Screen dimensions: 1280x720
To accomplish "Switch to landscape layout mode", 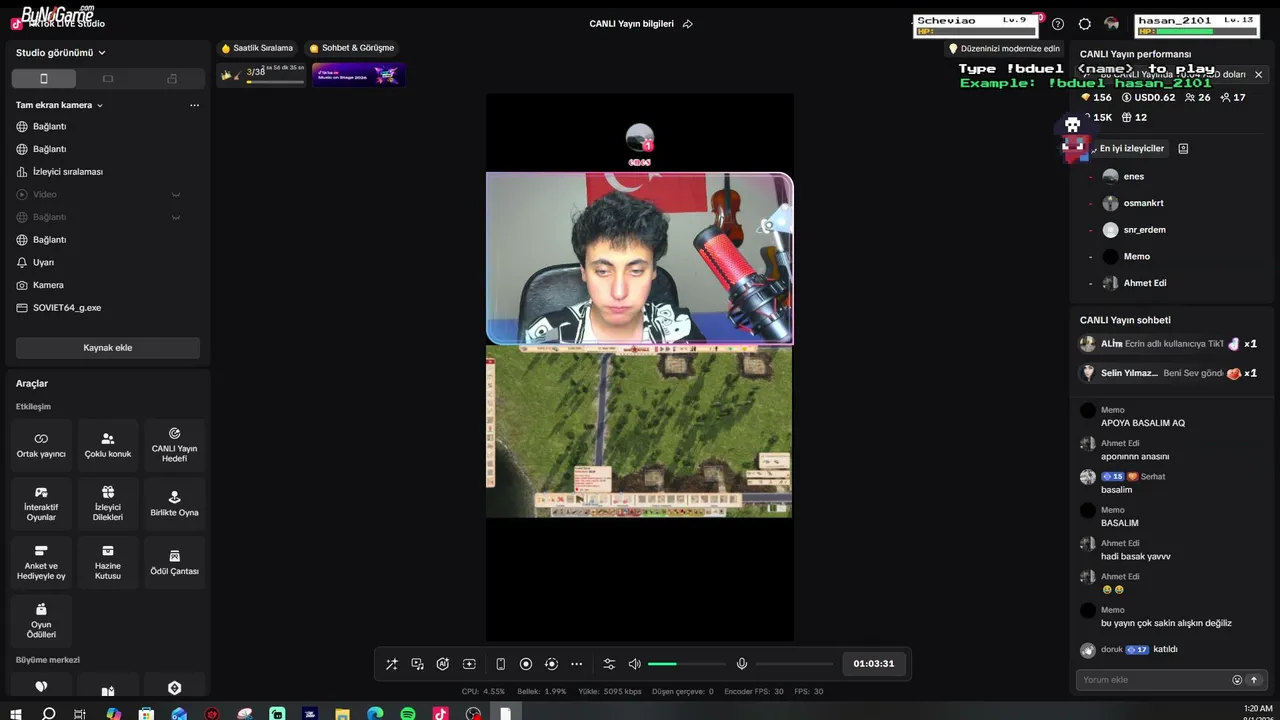I will point(108,79).
